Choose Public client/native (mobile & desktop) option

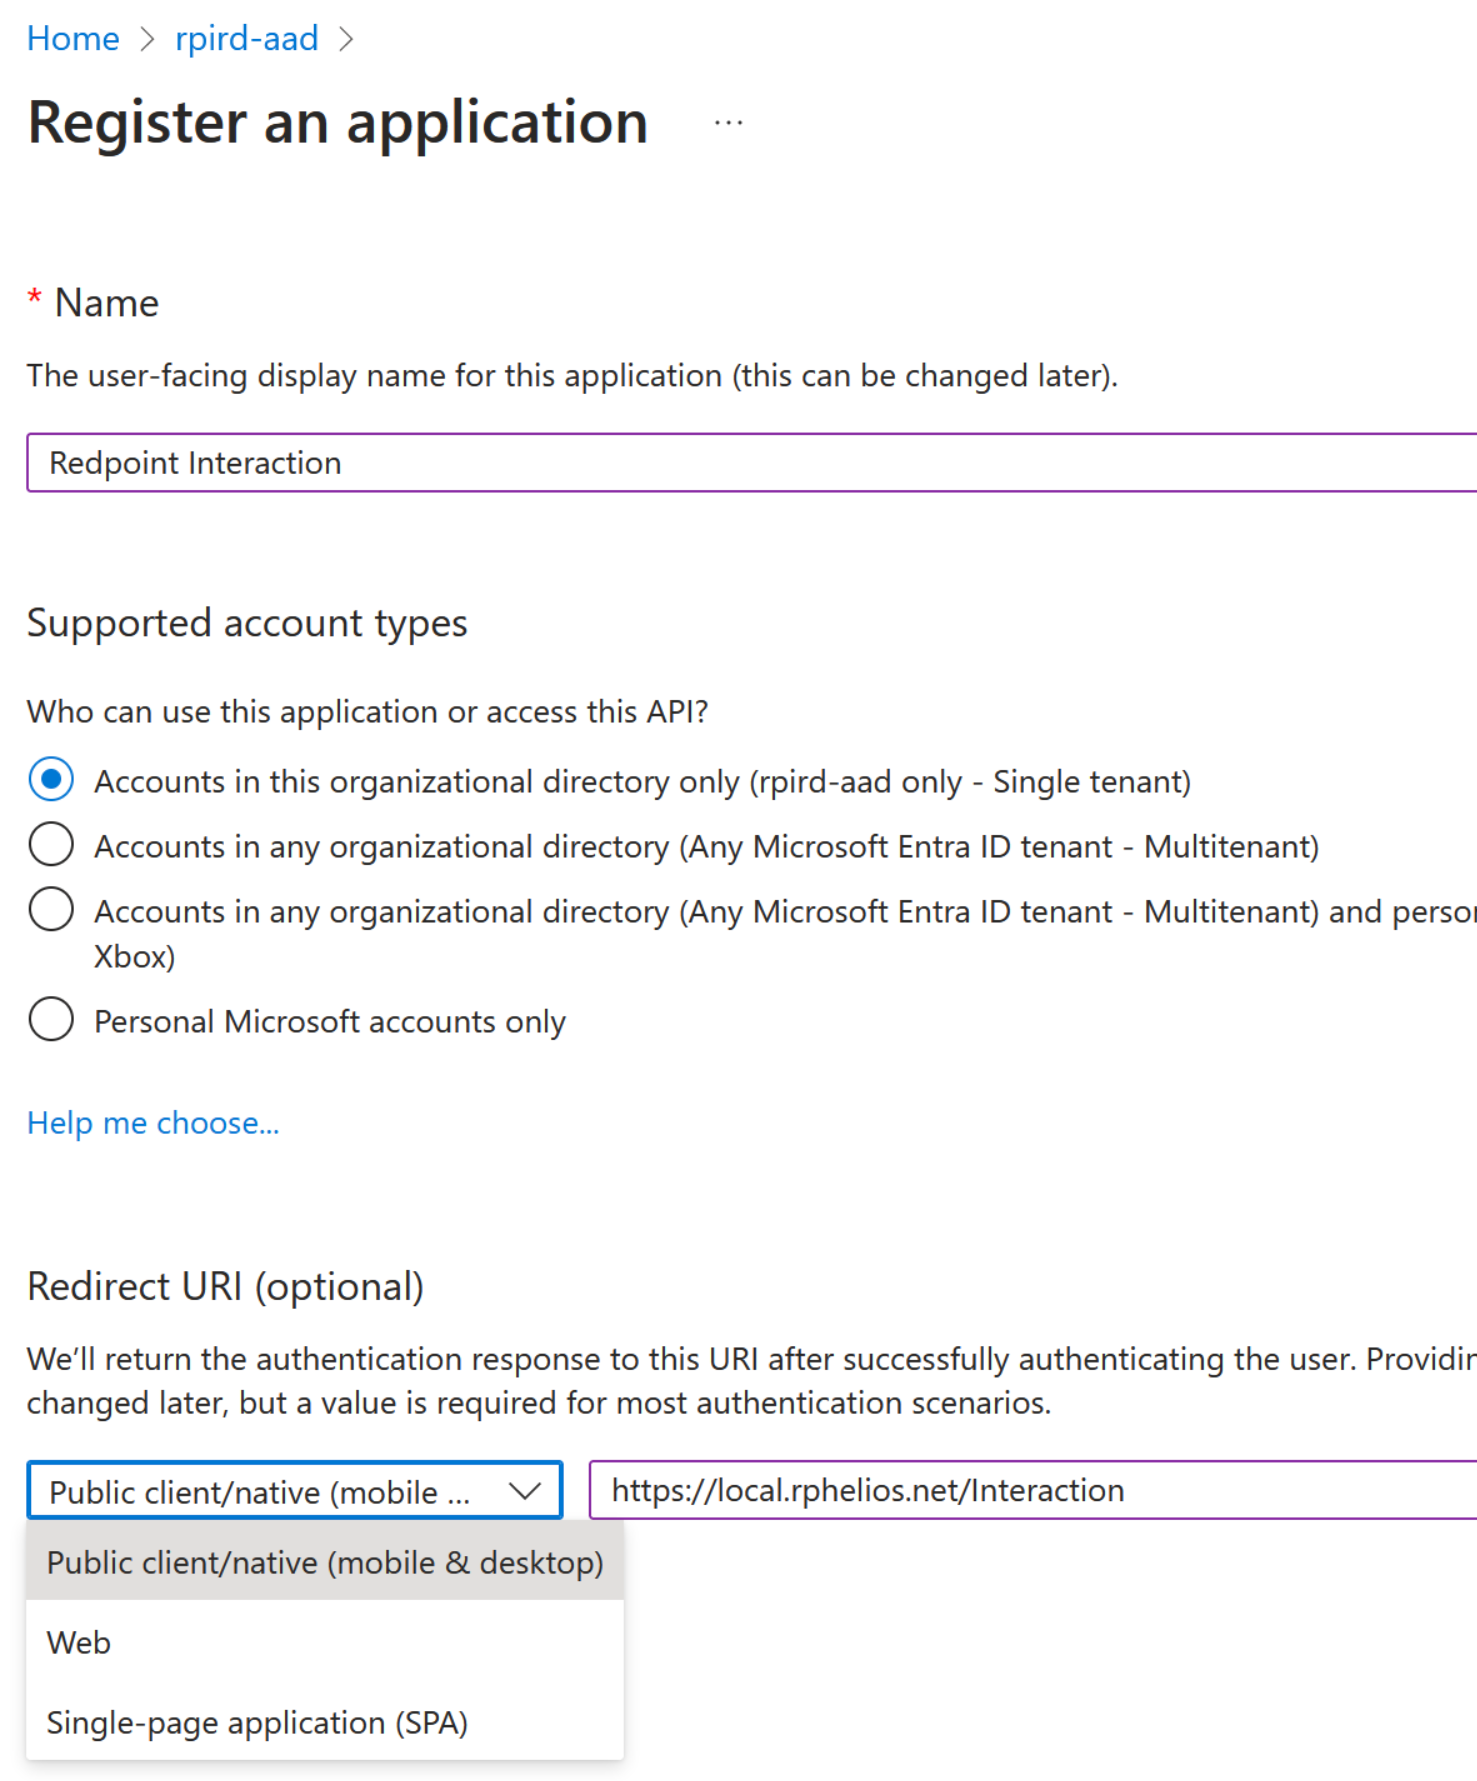[325, 1562]
